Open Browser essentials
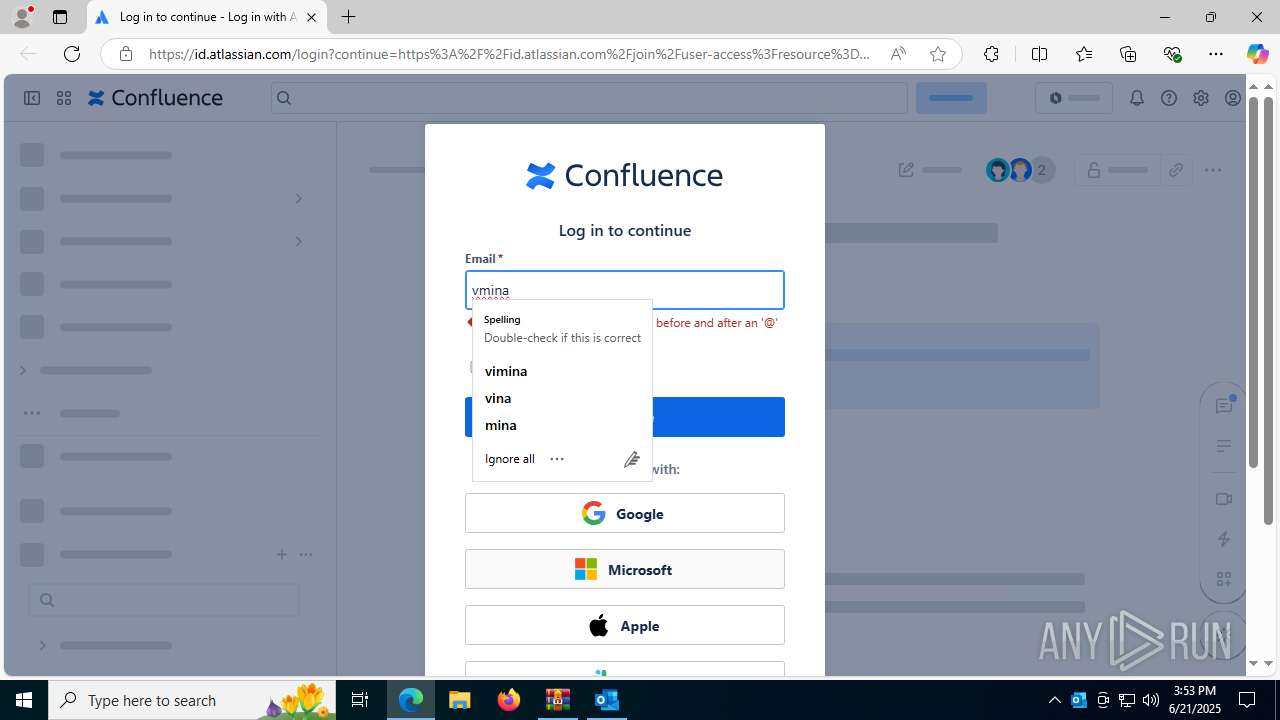This screenshot has height=720, width=1280. pos(1172,54)
